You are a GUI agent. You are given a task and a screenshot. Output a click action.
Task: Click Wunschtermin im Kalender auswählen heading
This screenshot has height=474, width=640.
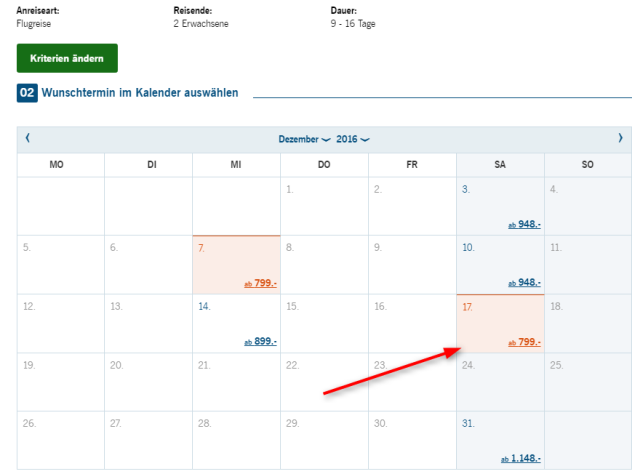tap(140, 94)
